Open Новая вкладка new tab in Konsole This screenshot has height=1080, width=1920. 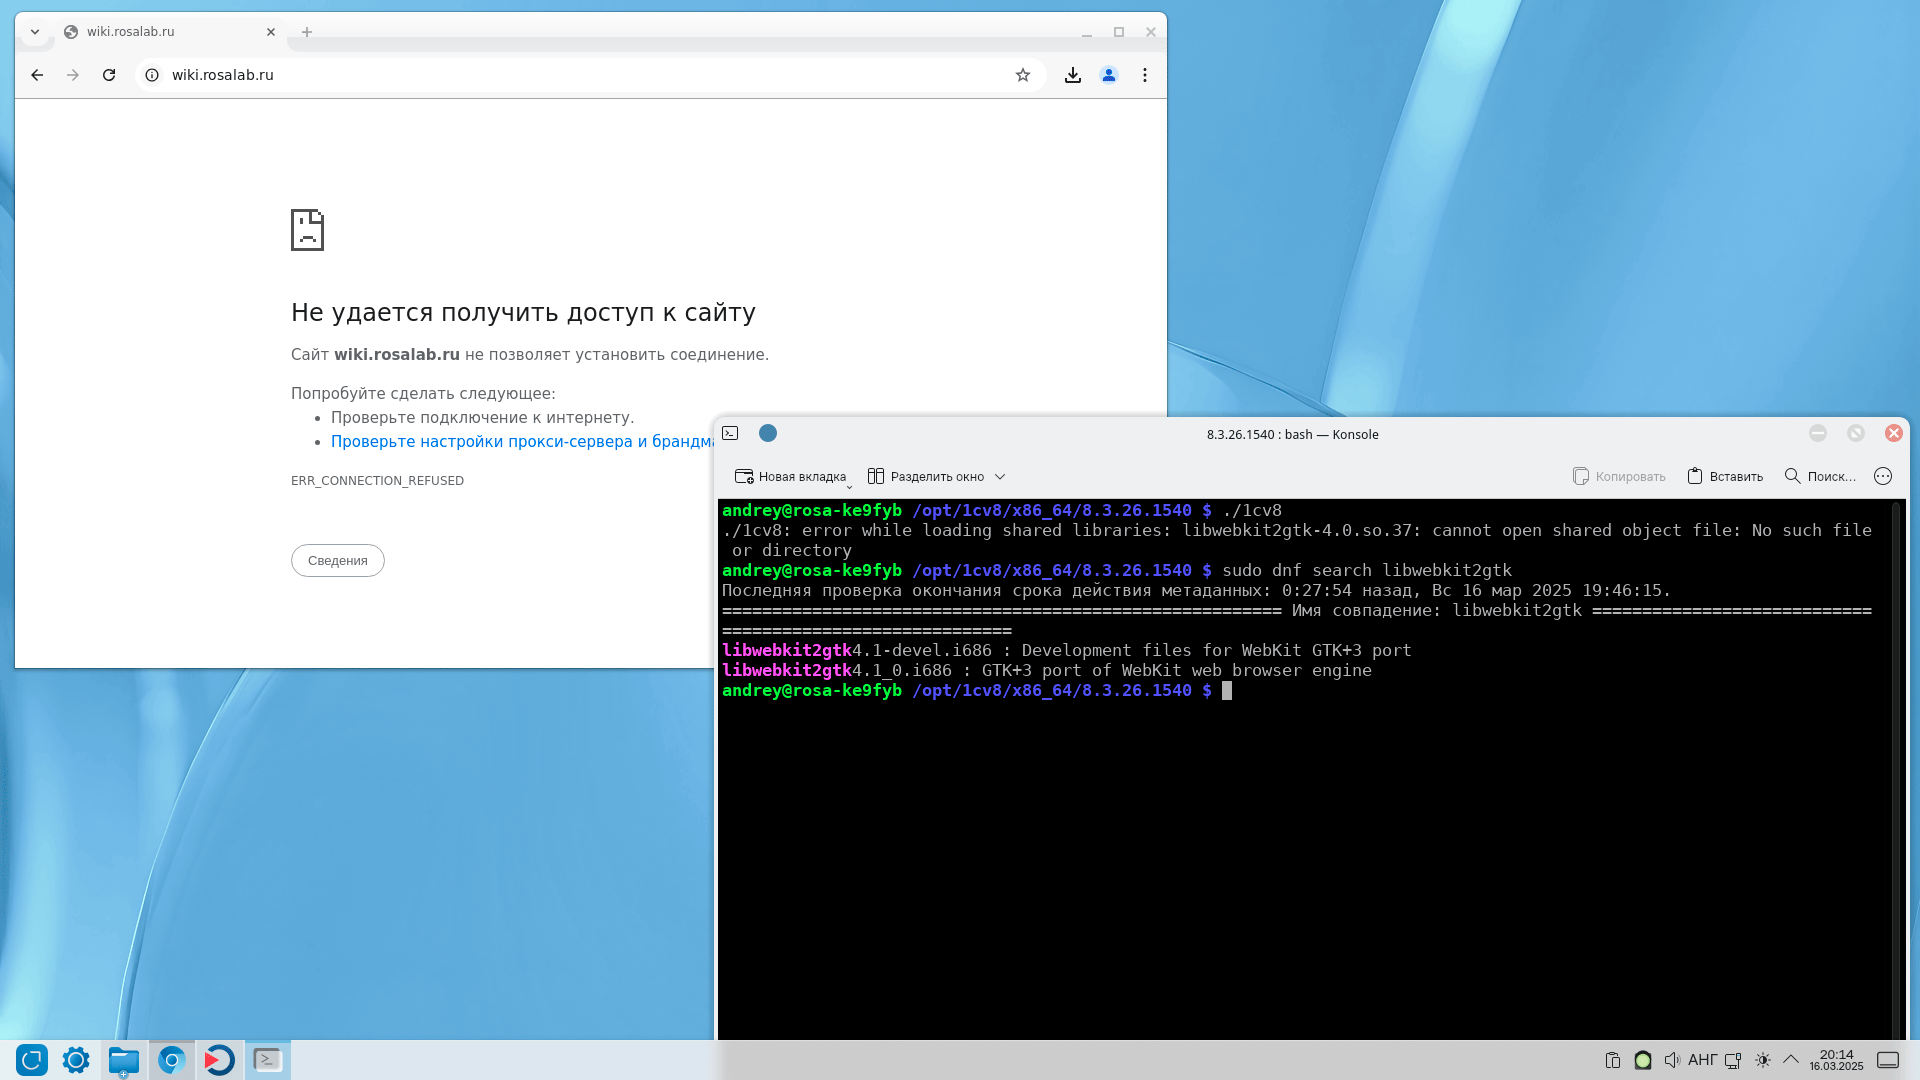(790, 476)
